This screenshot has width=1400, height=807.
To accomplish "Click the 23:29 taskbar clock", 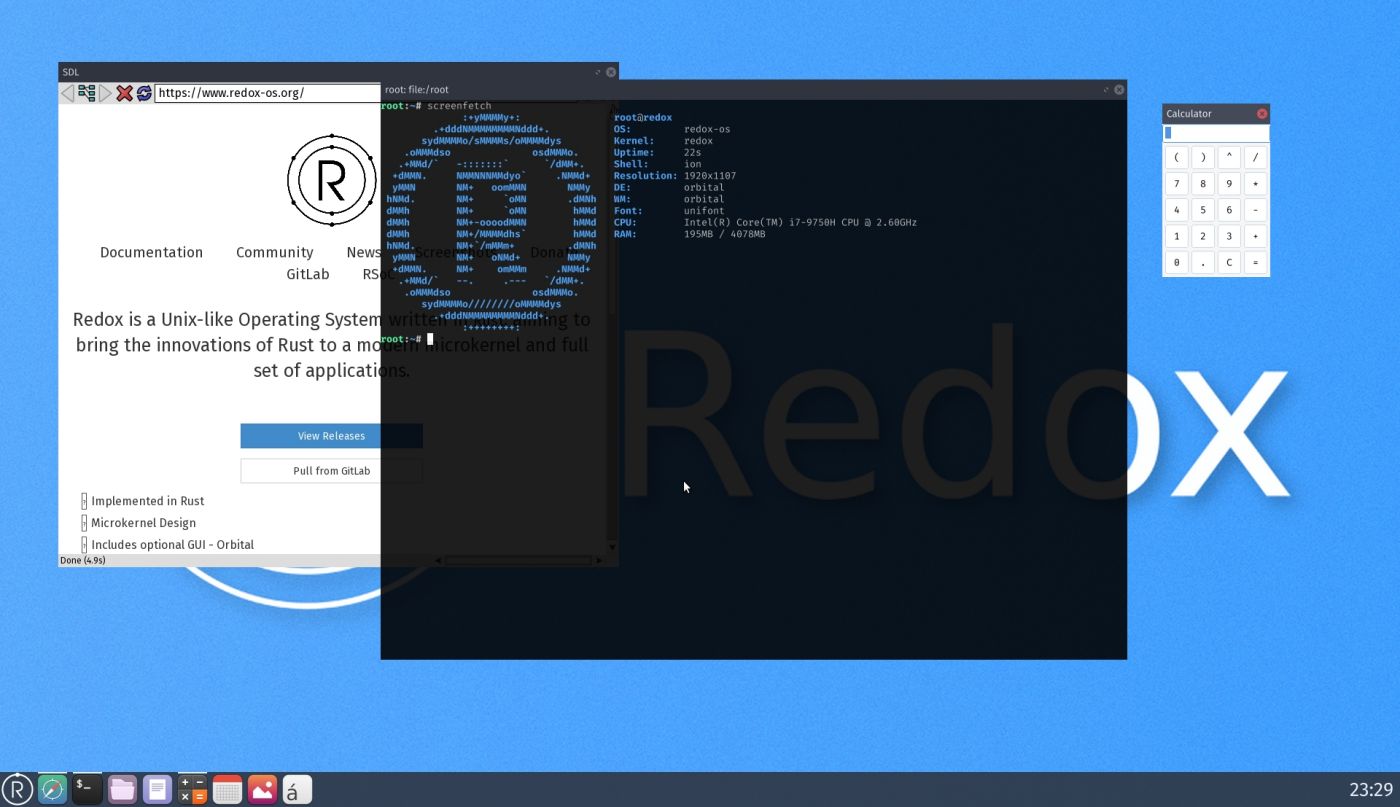I will [x=1371, y=790].
